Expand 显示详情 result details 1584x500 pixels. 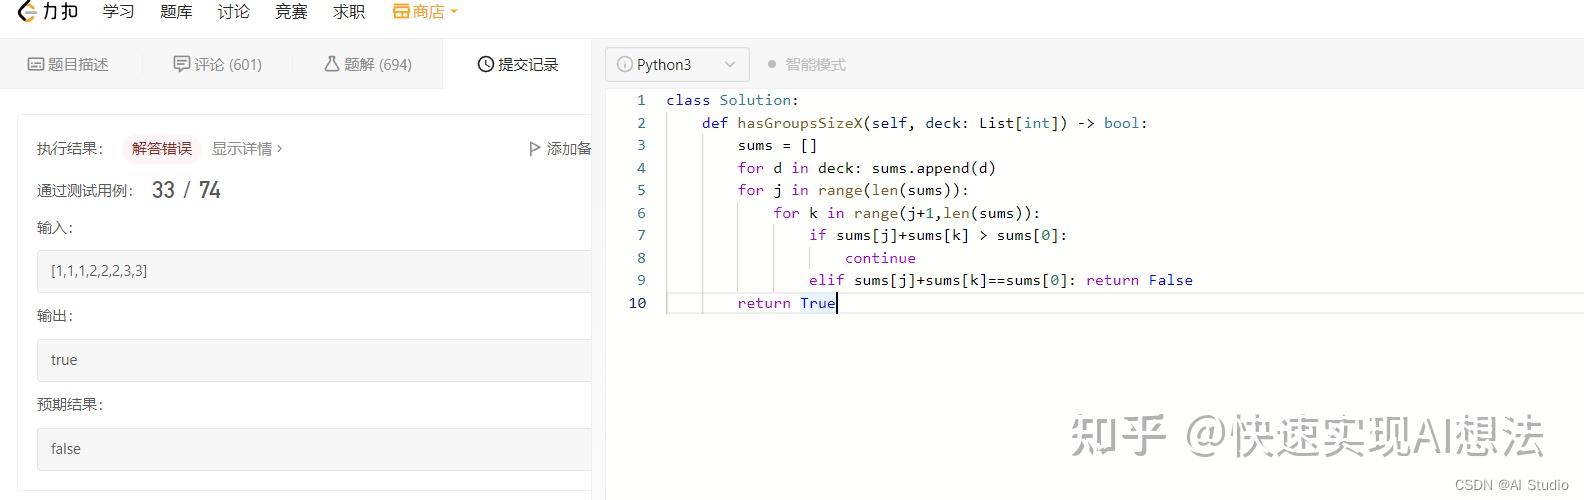click(246, 149)
